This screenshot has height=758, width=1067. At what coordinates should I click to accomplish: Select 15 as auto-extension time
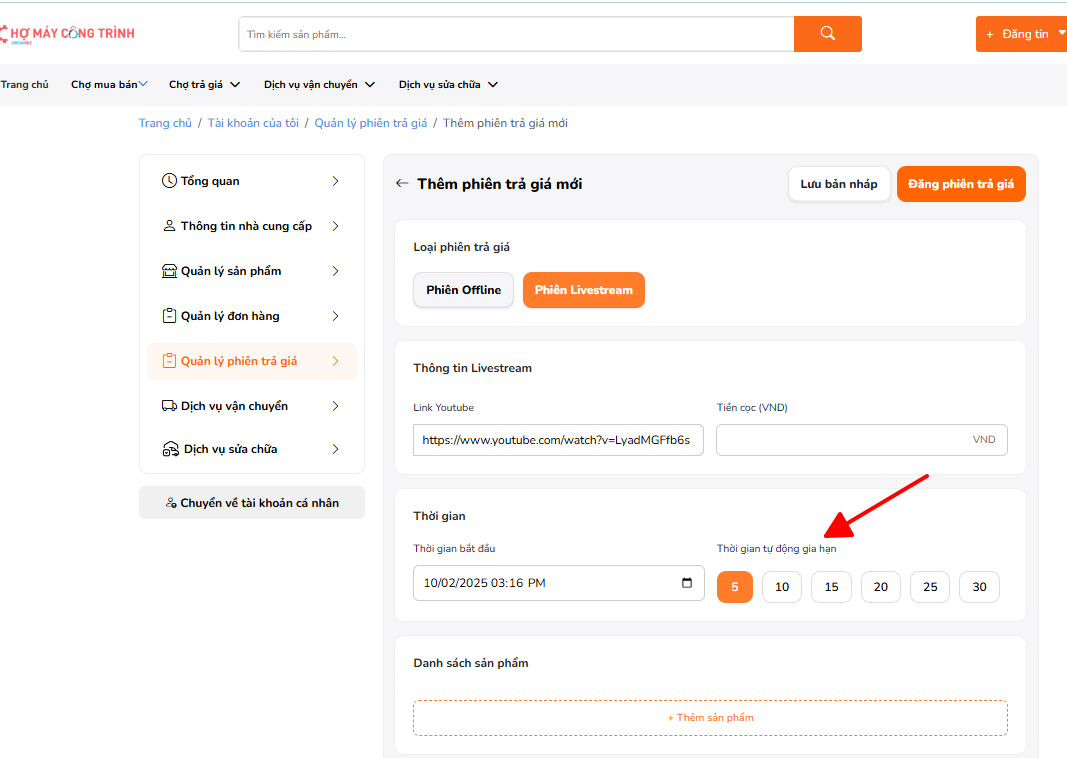(x=831, y=587)
